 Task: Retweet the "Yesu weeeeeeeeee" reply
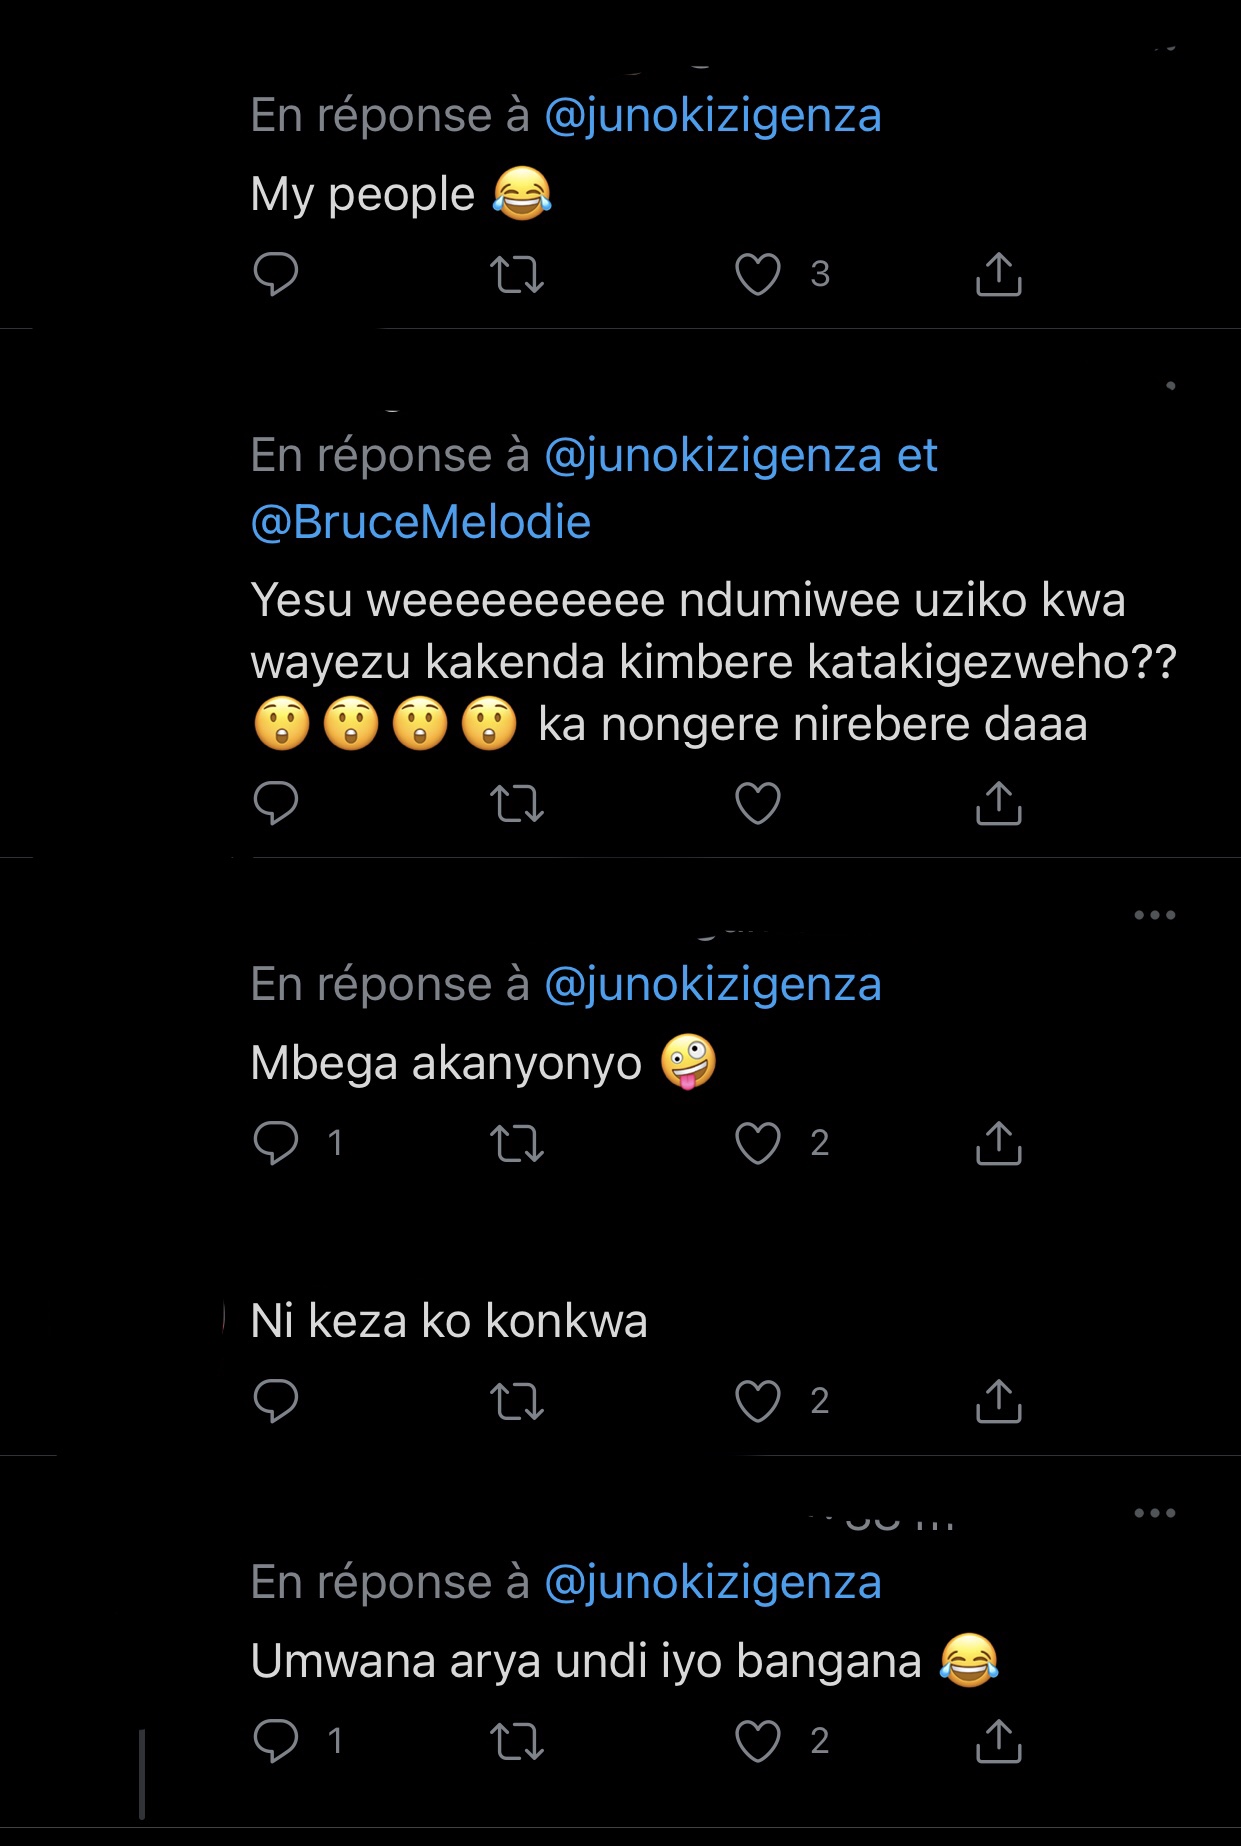pyautogui.click(x=517, y=803)
